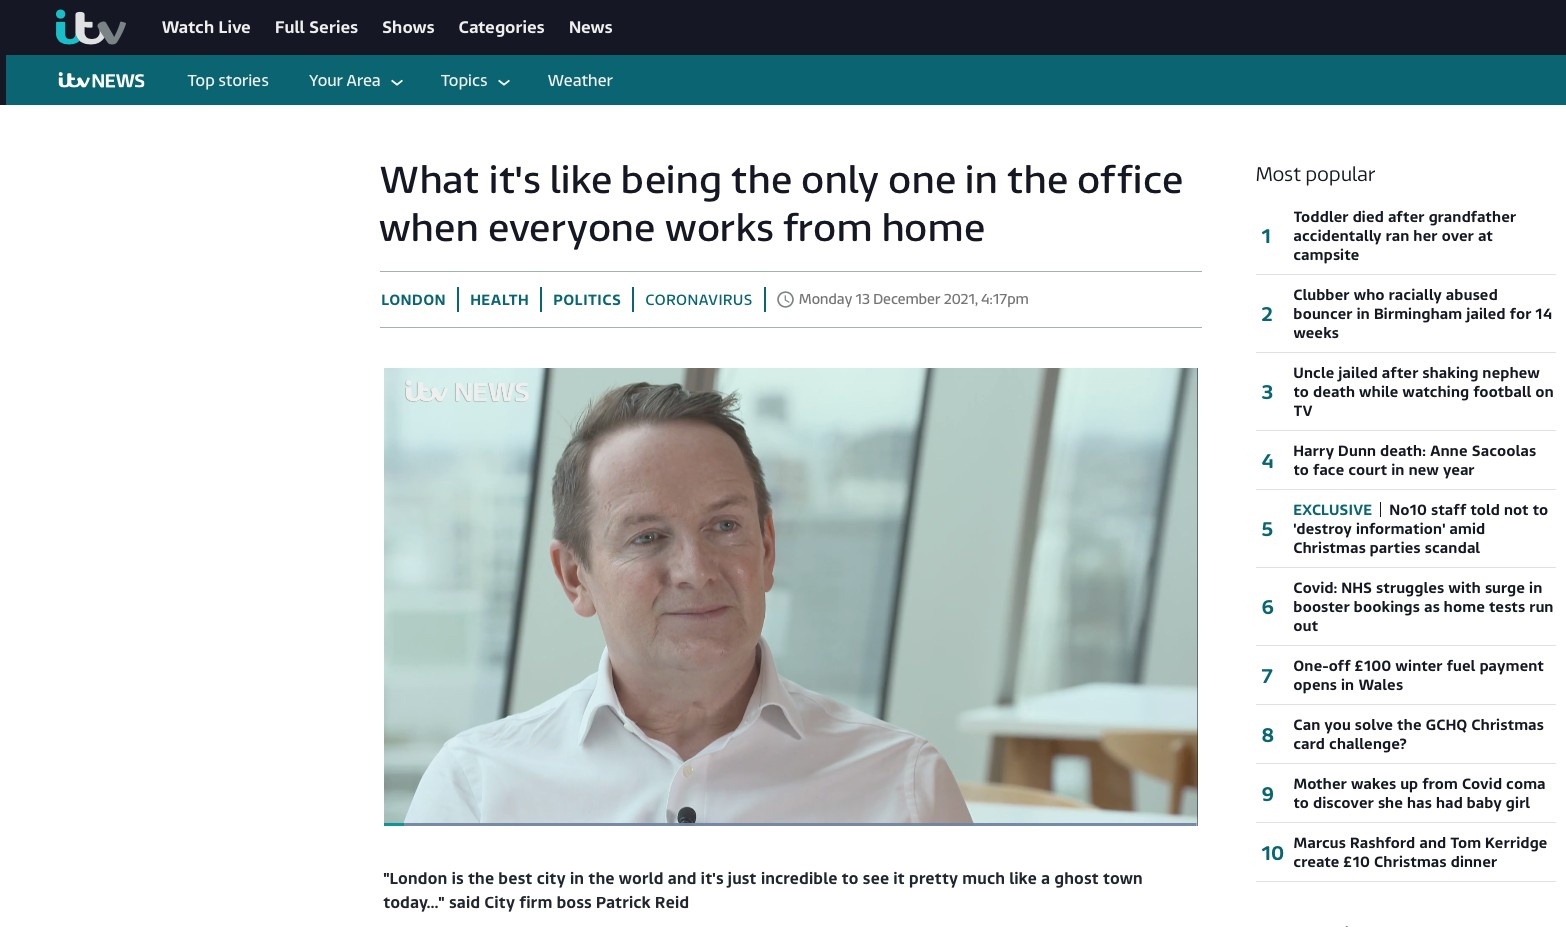1566x927 pixels.
Task: Read the GCHQ Christmas card challenge story
Action: pyautogui.click(x=1418, y=734)
